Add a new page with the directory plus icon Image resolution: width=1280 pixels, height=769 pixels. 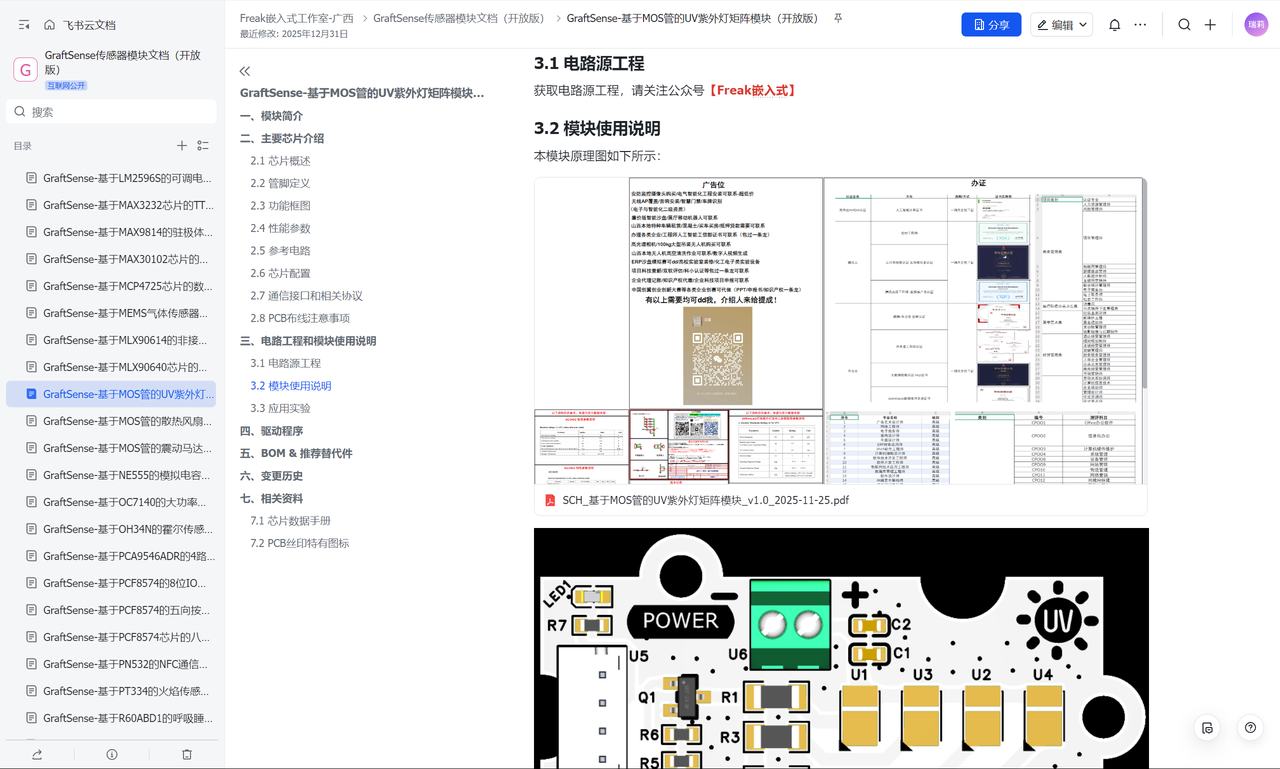pyautogui.click(x=182, y=146)
